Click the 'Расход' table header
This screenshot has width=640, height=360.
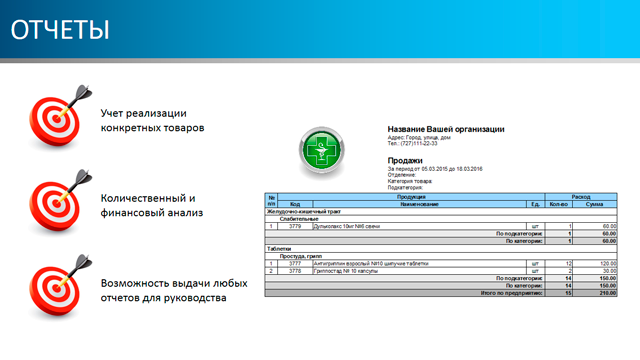pos(581,197)
